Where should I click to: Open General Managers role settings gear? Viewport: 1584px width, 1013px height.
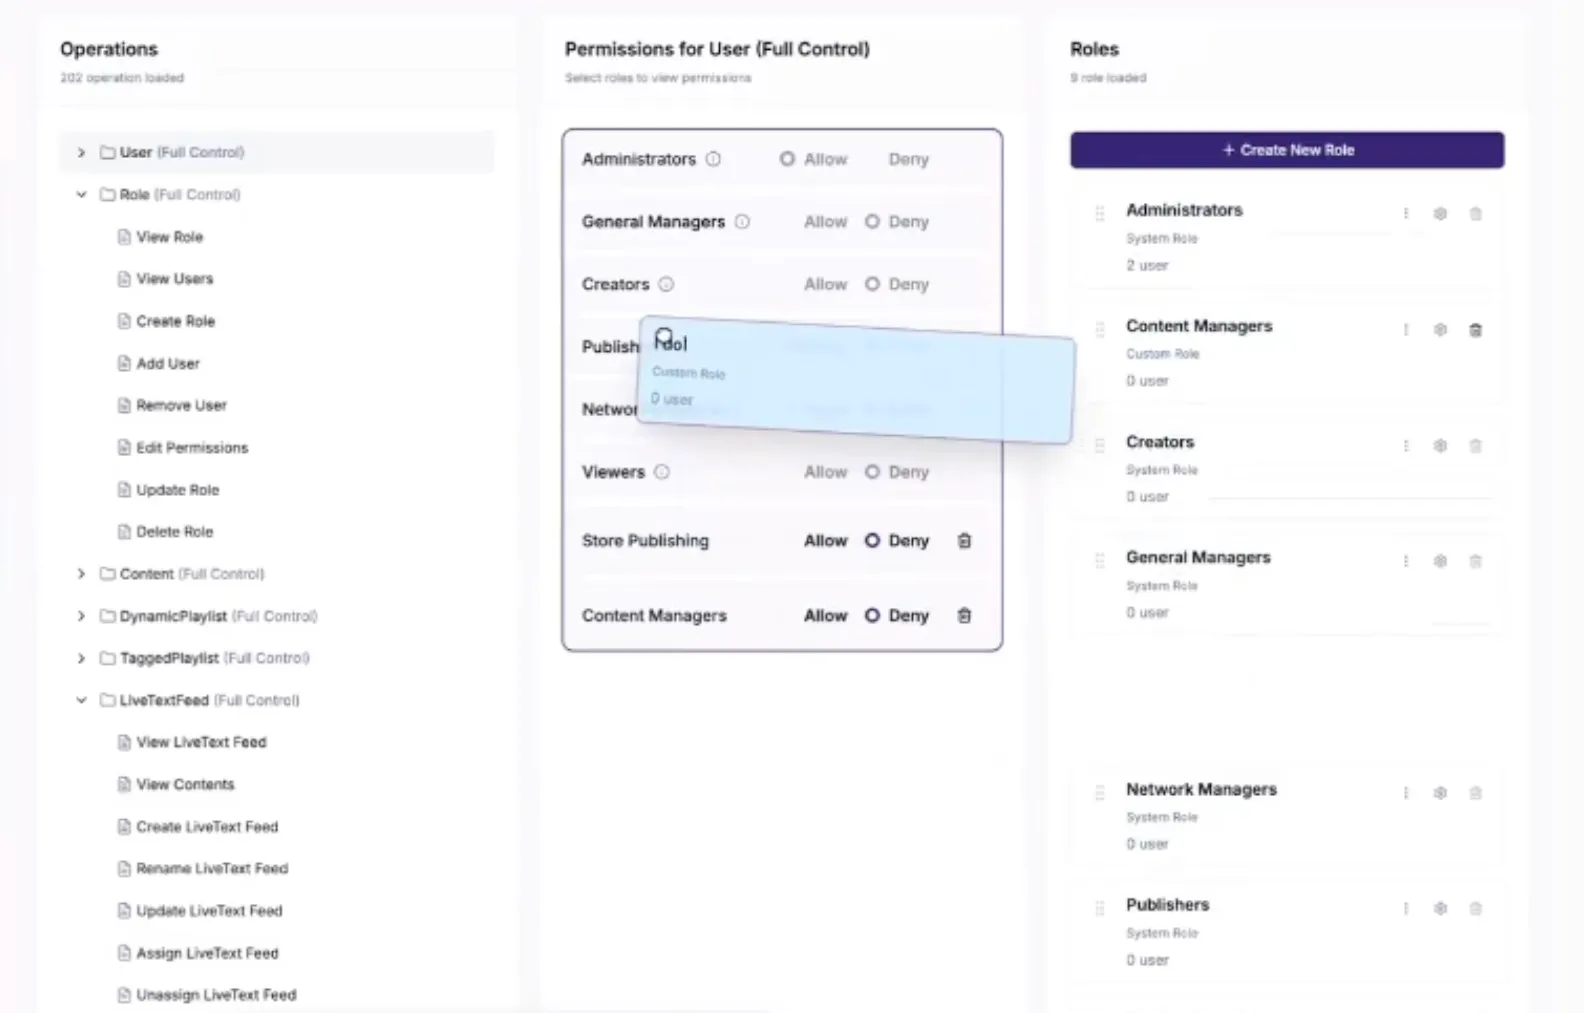click(1440, 561)
